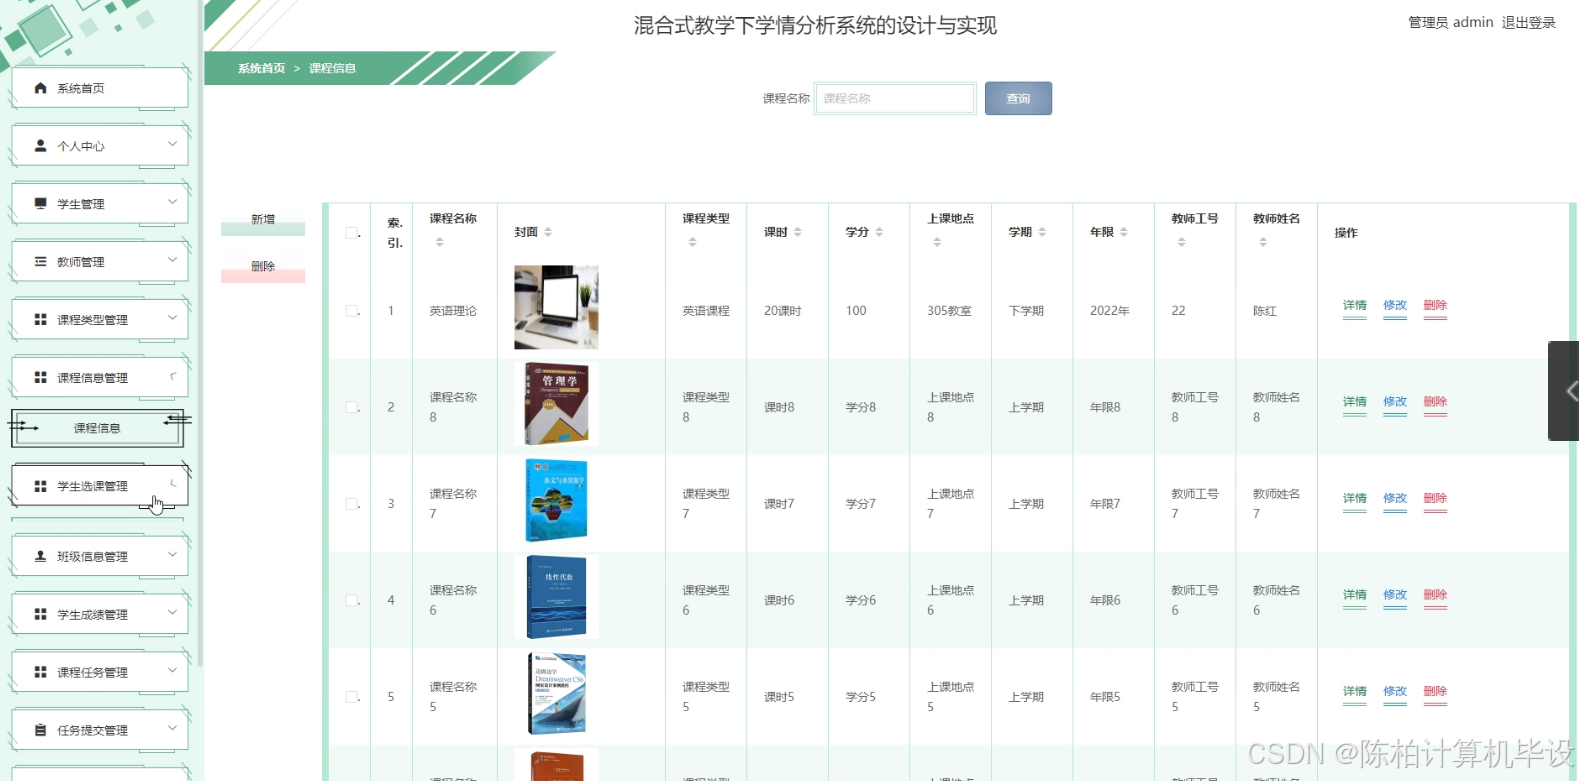
Task: Sort by 封面 column arrows
Action: point(548,232)
